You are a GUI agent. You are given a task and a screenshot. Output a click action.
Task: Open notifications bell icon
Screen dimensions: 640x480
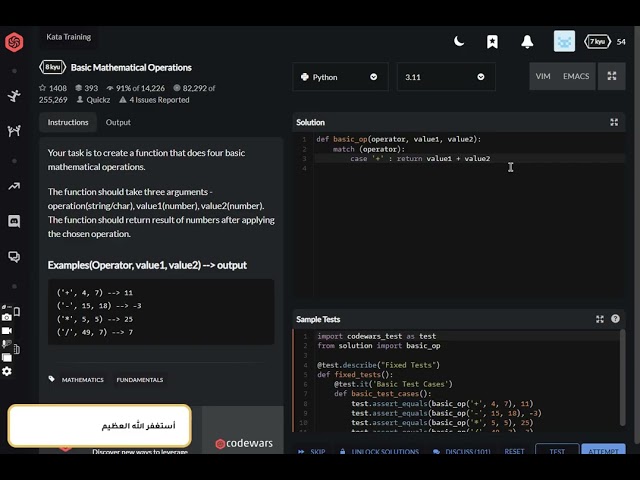[527, 42]
